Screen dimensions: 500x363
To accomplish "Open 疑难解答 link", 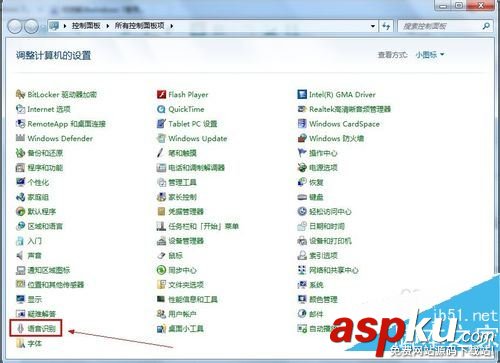I will [x=42, y=314].
